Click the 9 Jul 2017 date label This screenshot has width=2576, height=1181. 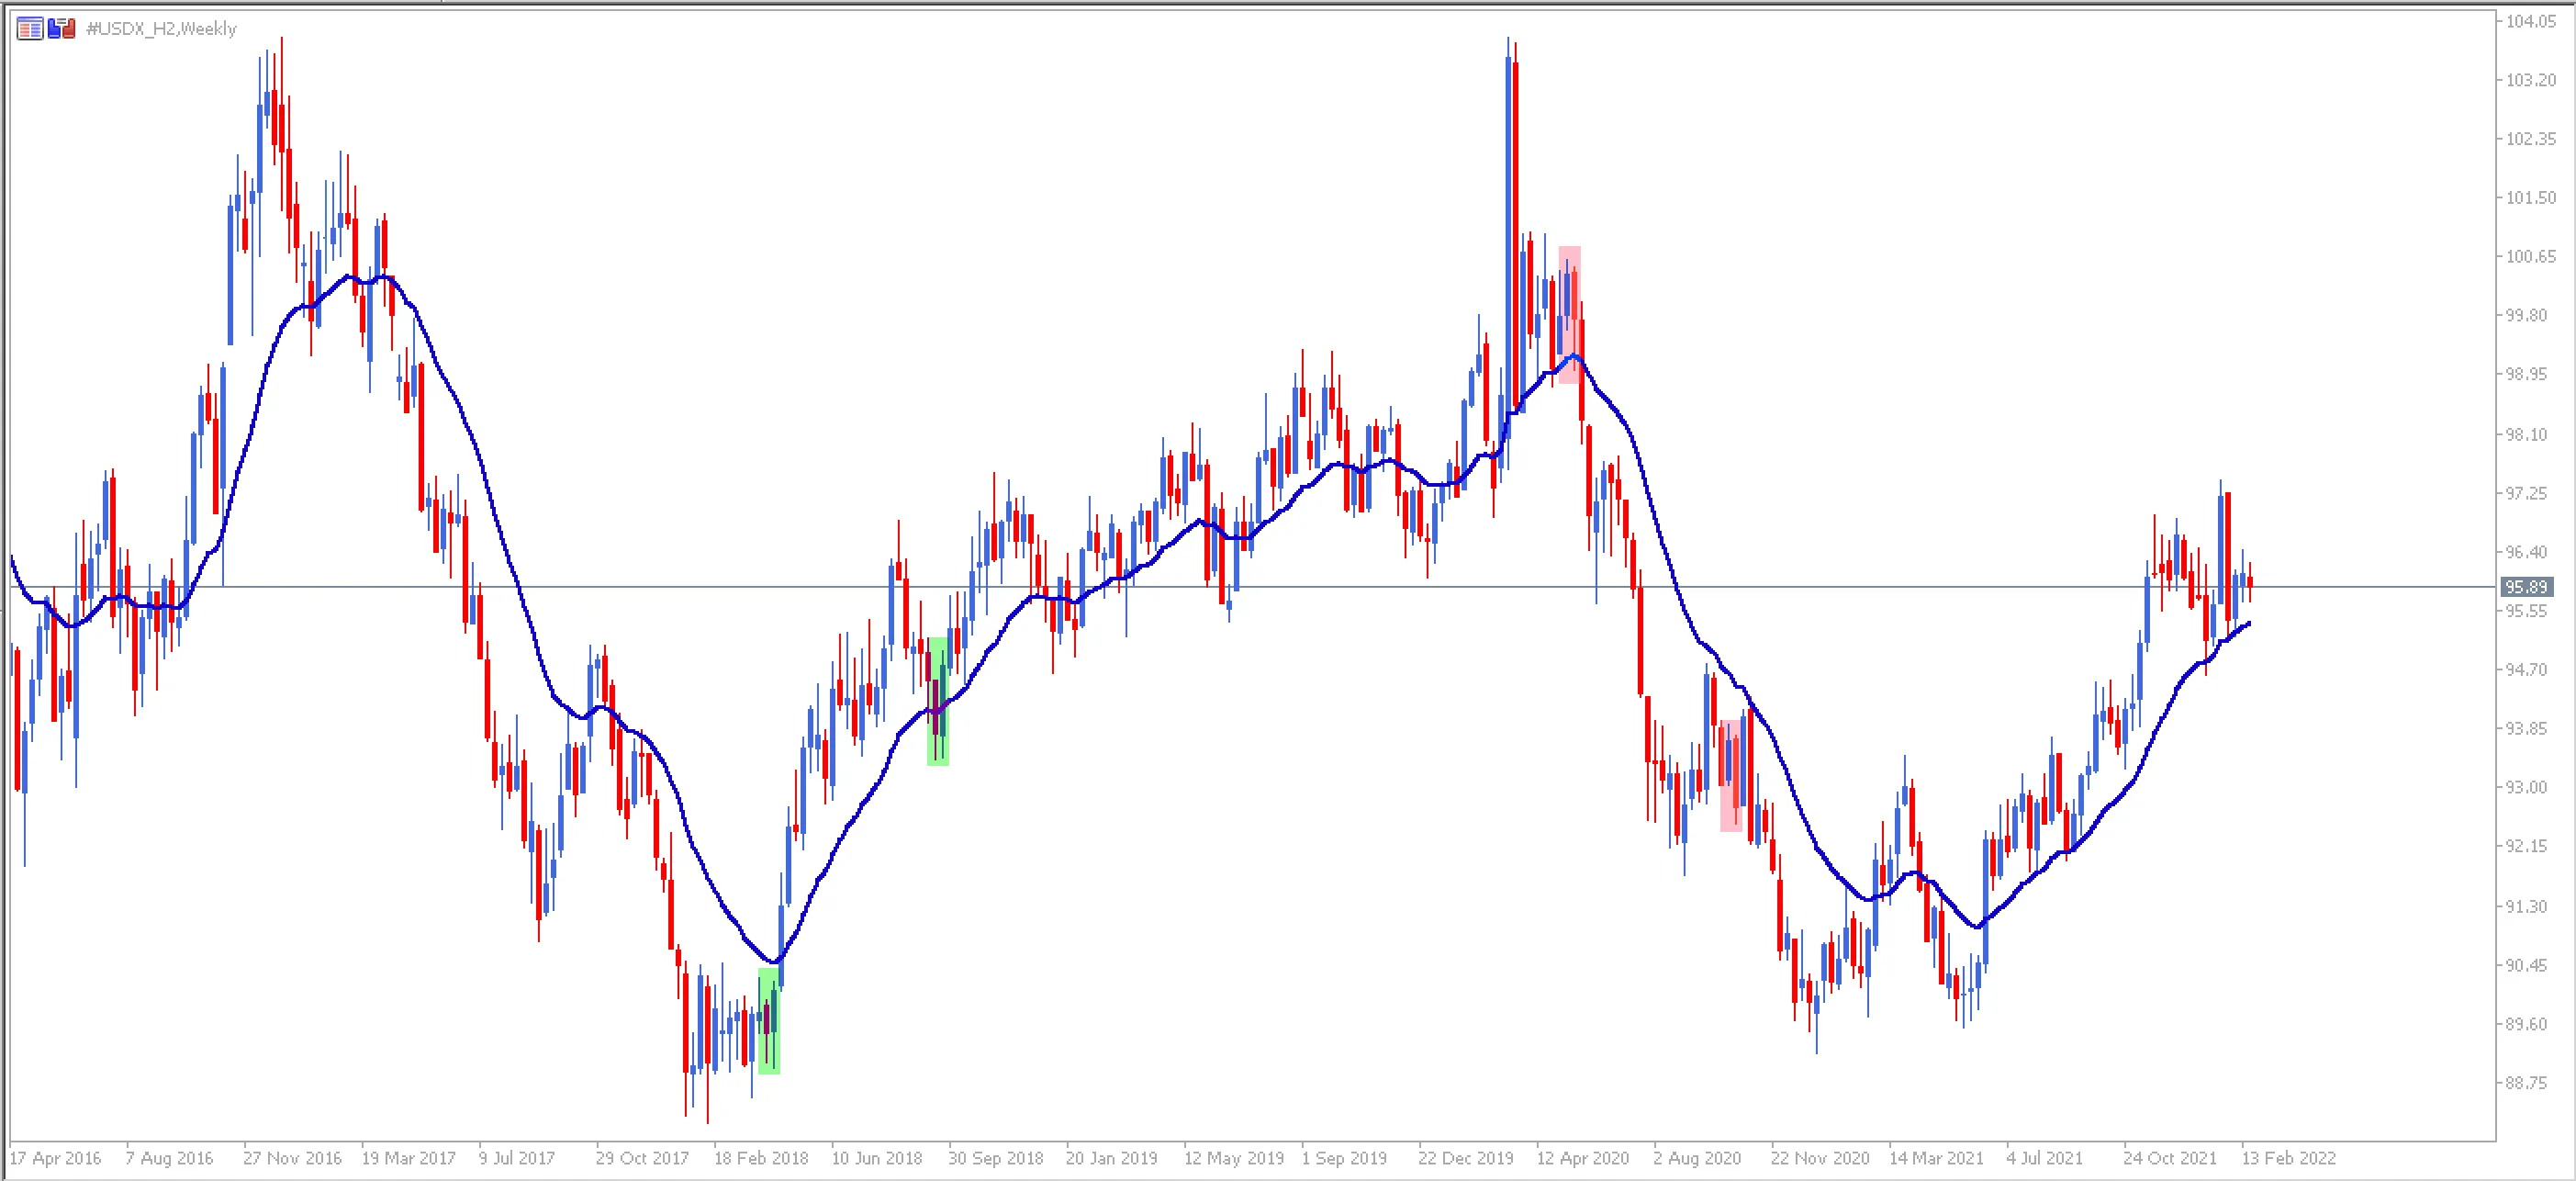(517, 1158)
